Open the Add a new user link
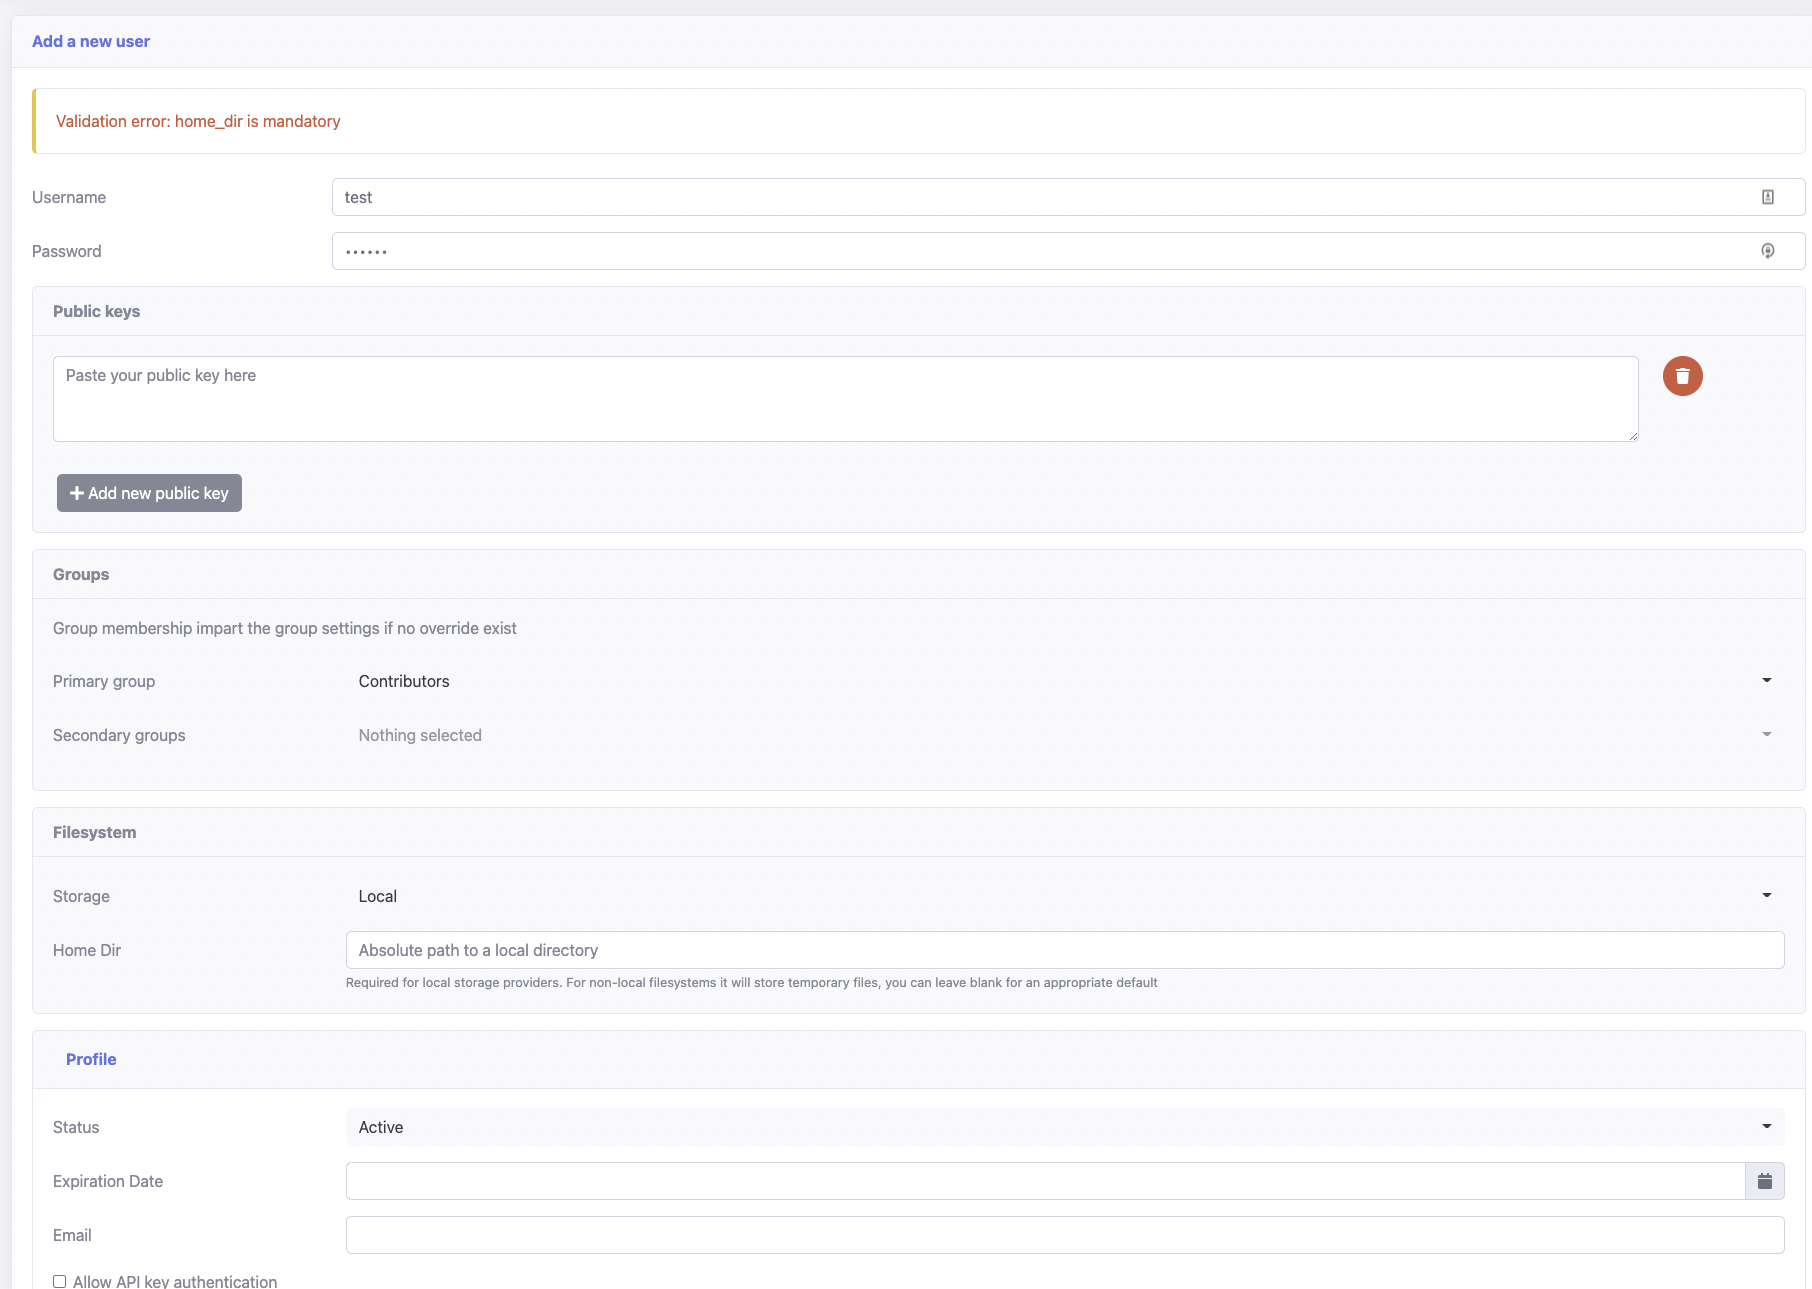The width and height of the screenshot is (1812, 1289). pyautogui.click(x=90, y=41)
